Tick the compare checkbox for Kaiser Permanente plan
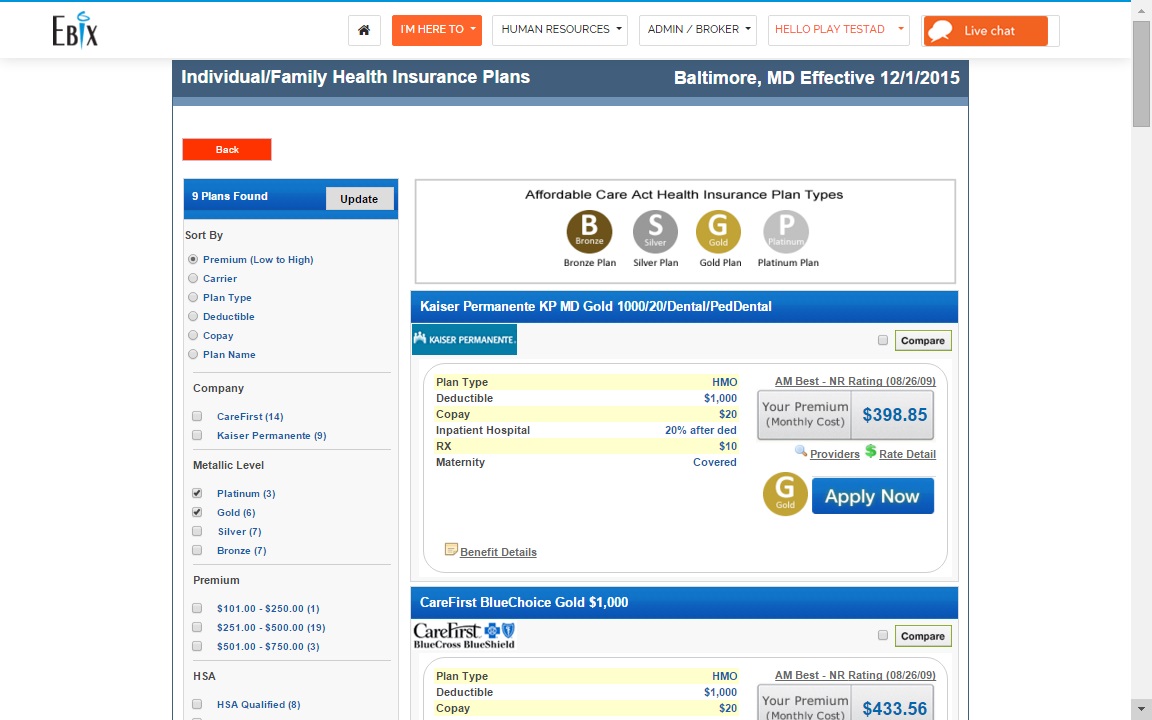The width and height of the screenshot is (1152, 720). point(883,340)
